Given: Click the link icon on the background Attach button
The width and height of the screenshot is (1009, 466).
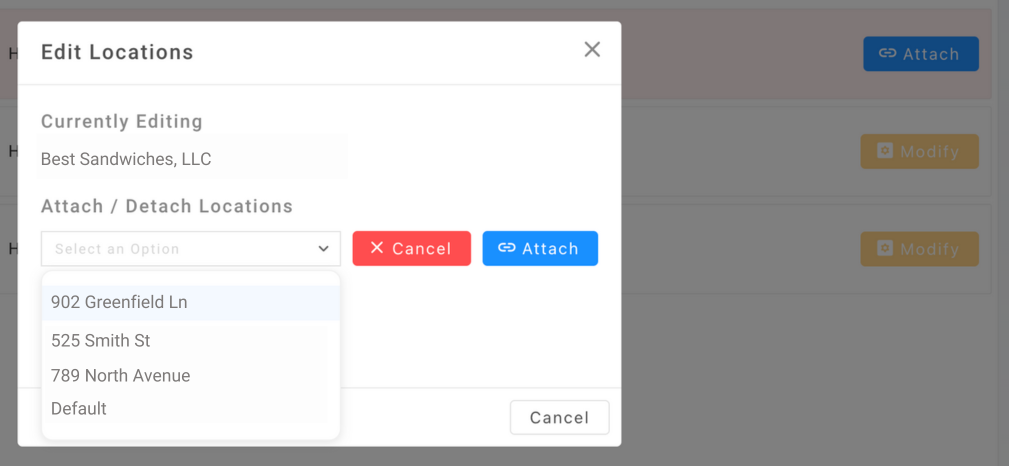Looking at the screenshot, I should [x=887, y=54].
